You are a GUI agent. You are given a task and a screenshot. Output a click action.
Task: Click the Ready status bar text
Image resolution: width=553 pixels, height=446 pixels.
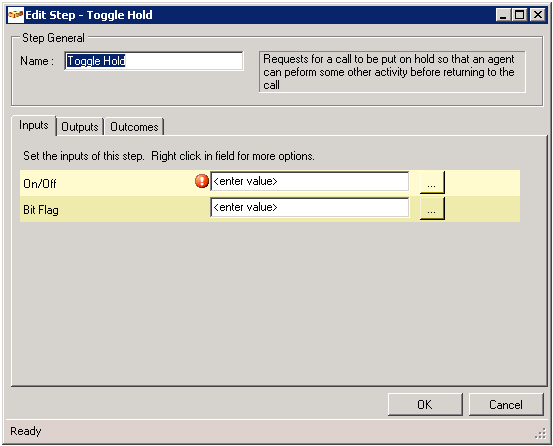(x=26, y=431)
